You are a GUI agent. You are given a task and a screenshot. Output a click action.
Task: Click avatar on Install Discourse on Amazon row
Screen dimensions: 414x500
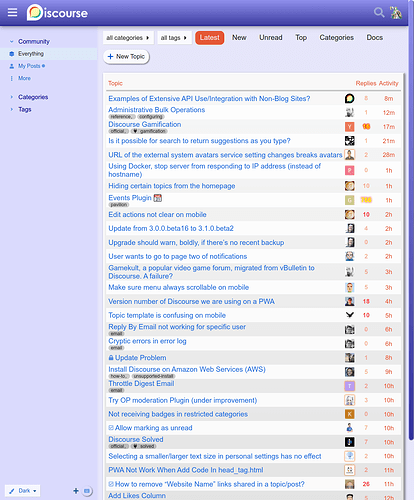349,372
